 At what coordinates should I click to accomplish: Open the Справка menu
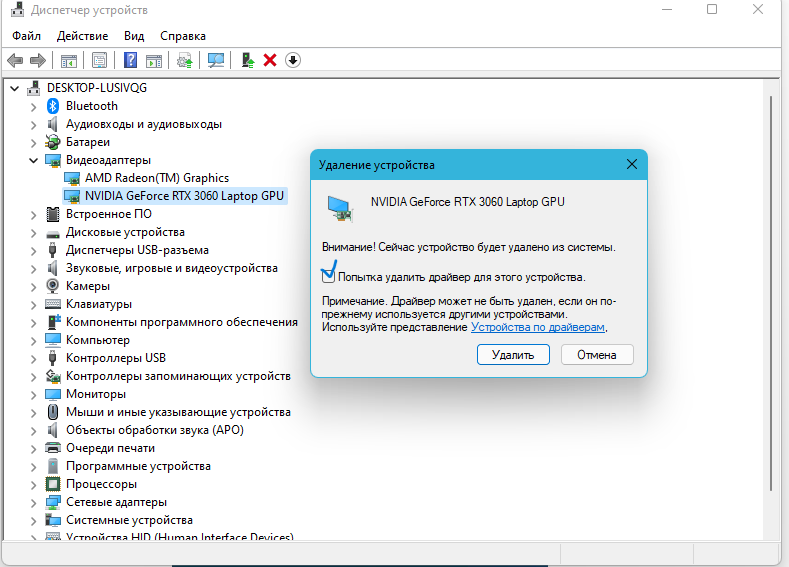[183, 36]
